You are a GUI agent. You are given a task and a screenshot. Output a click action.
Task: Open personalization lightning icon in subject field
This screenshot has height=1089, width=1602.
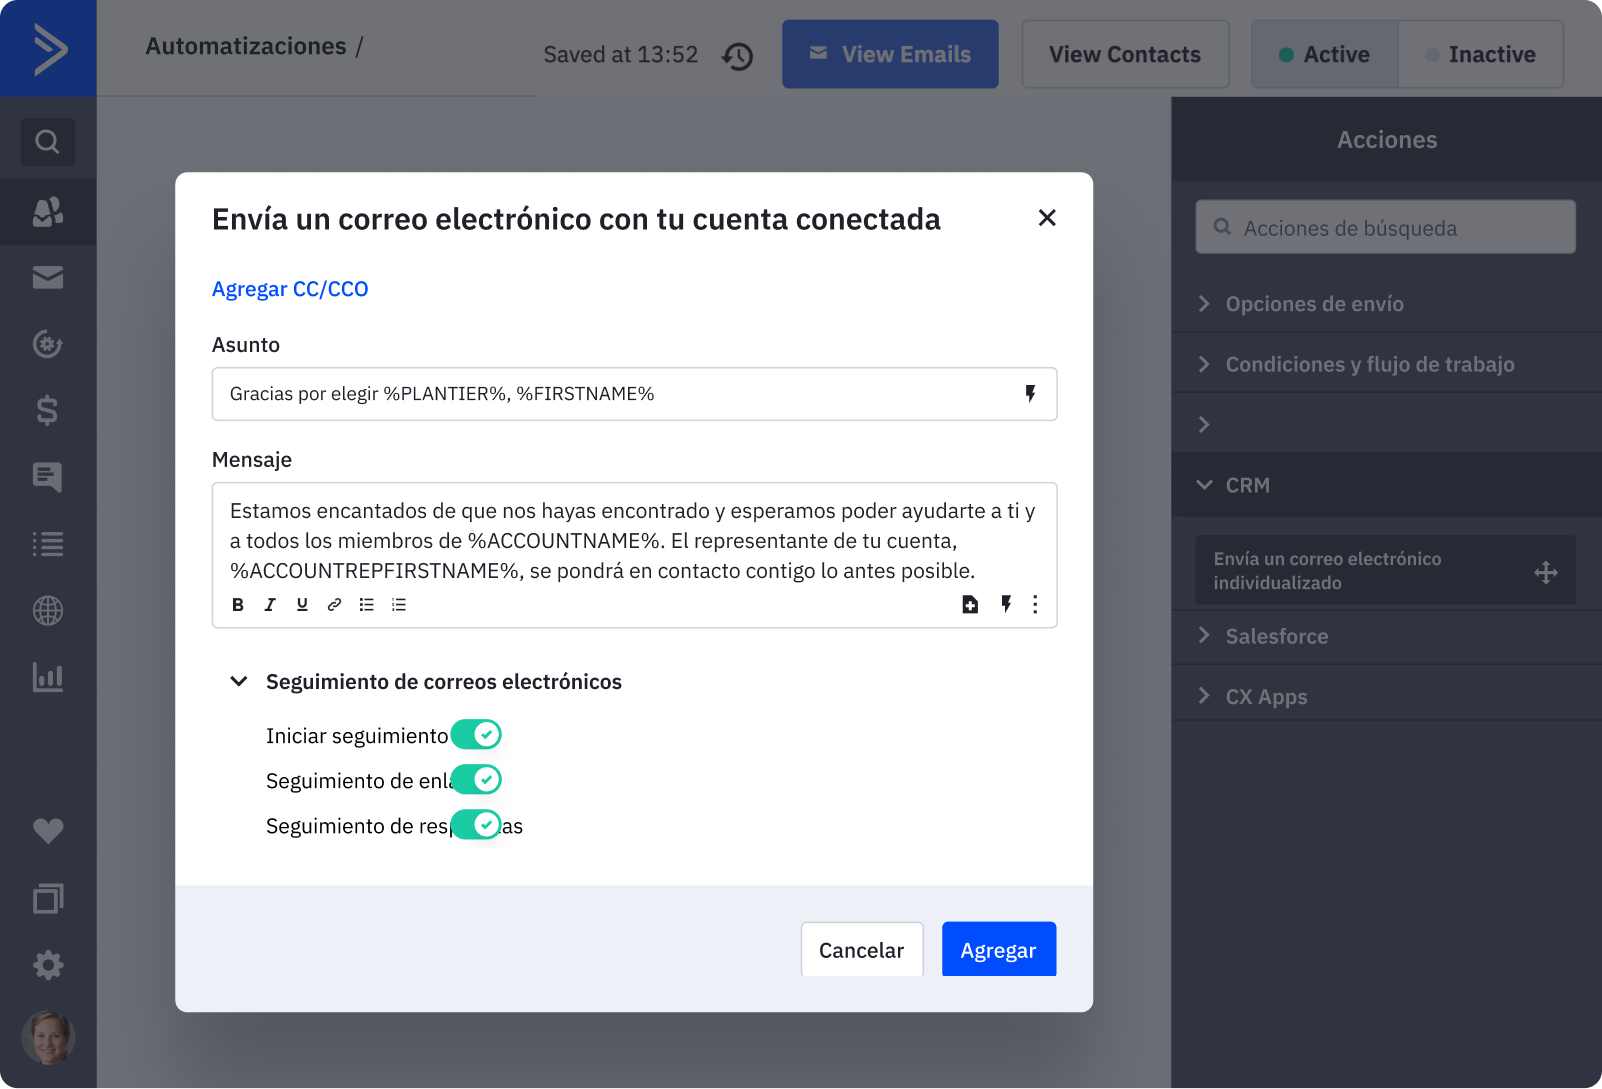tap(1030, 394)
